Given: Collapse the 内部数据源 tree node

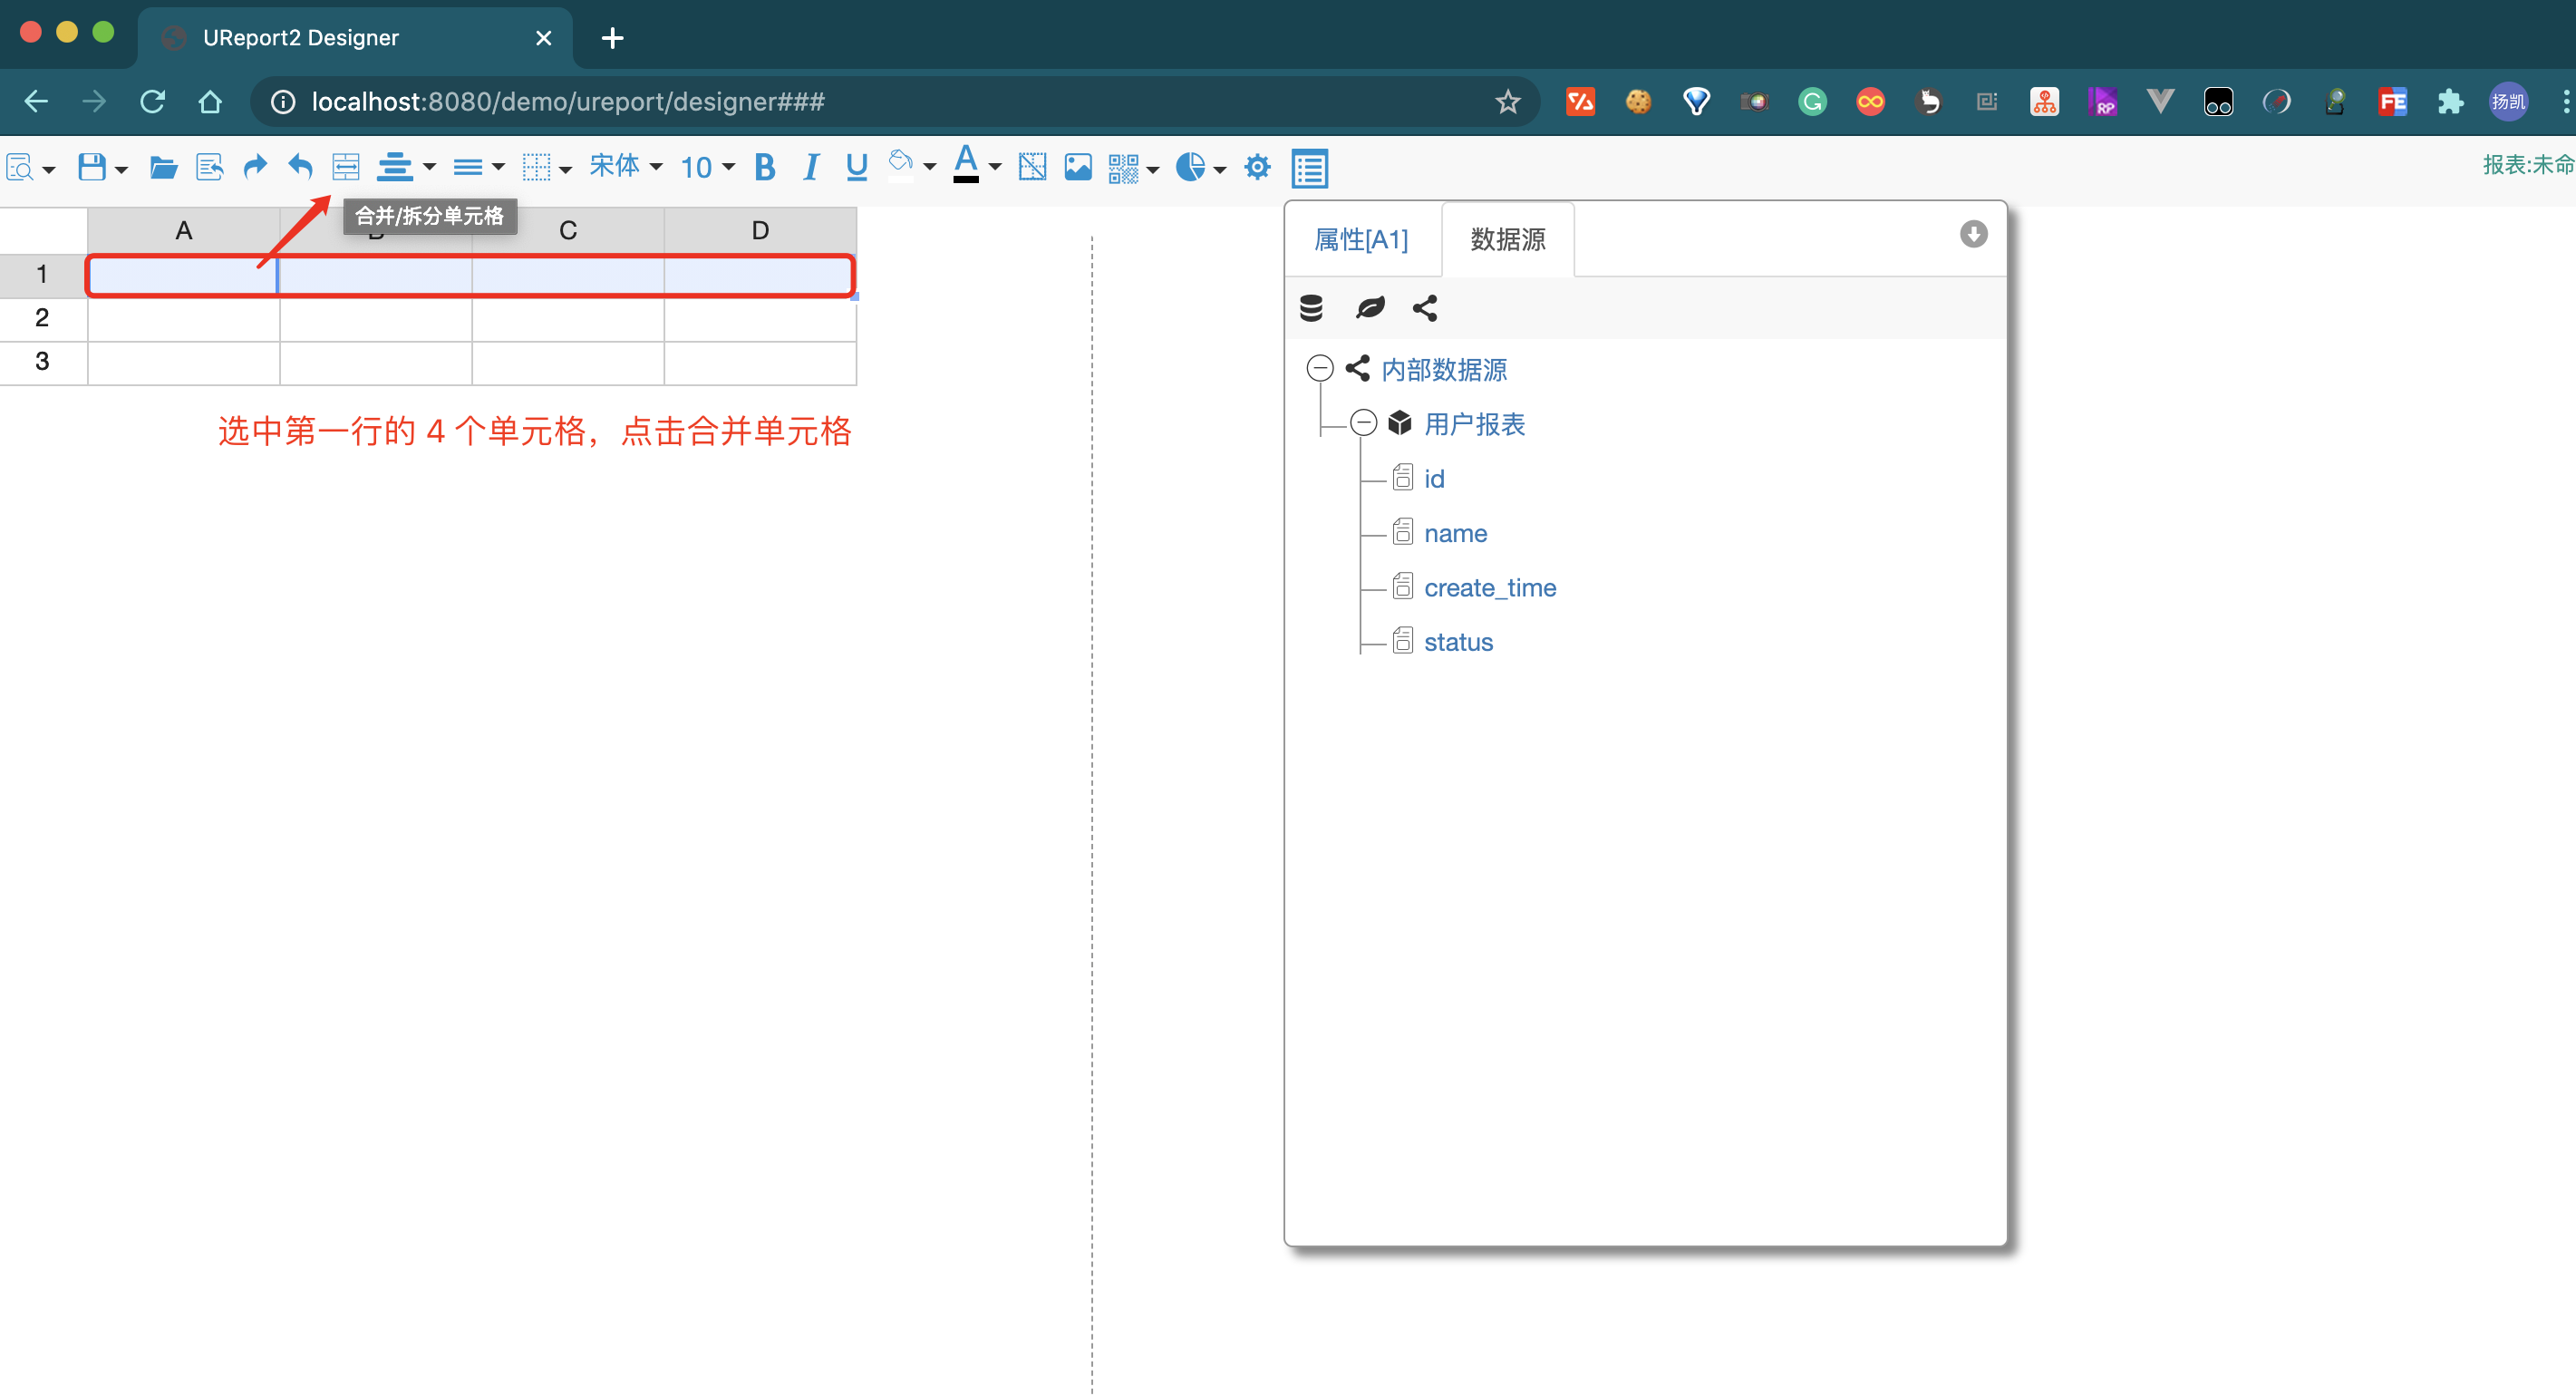Looking at the screenshot, I should [1320, 369].
